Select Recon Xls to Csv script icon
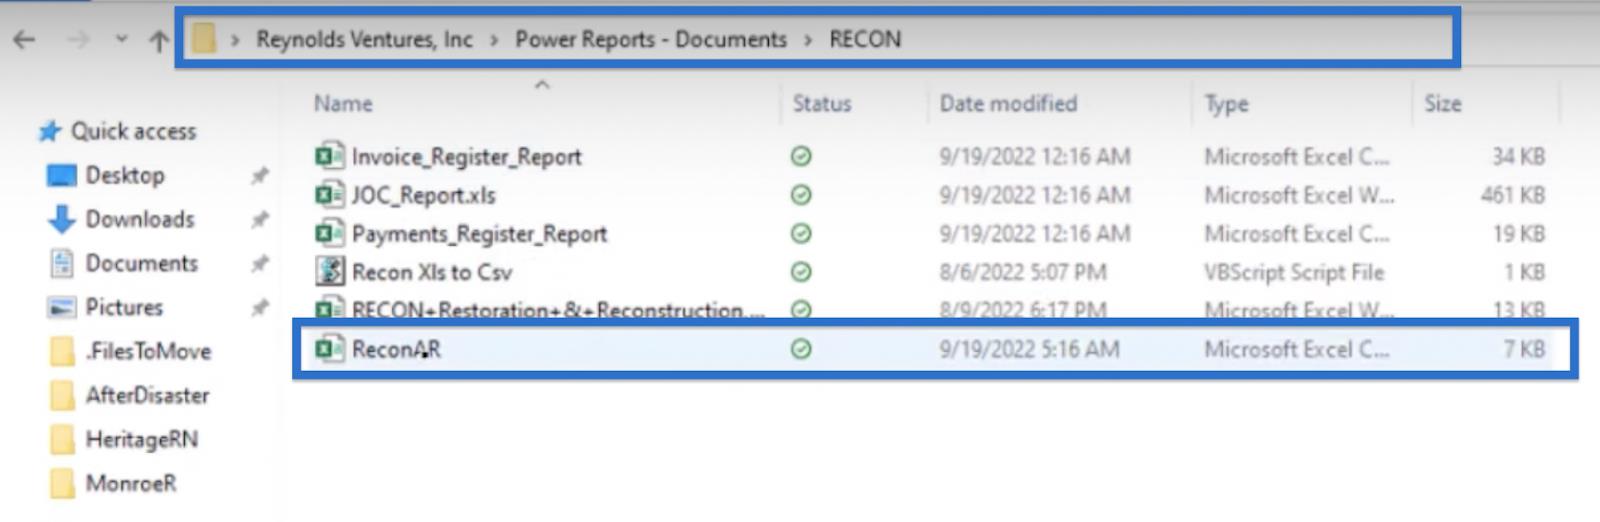This screenshot has width=1600, height=522. pyautogui.click(x=329, y=271)
